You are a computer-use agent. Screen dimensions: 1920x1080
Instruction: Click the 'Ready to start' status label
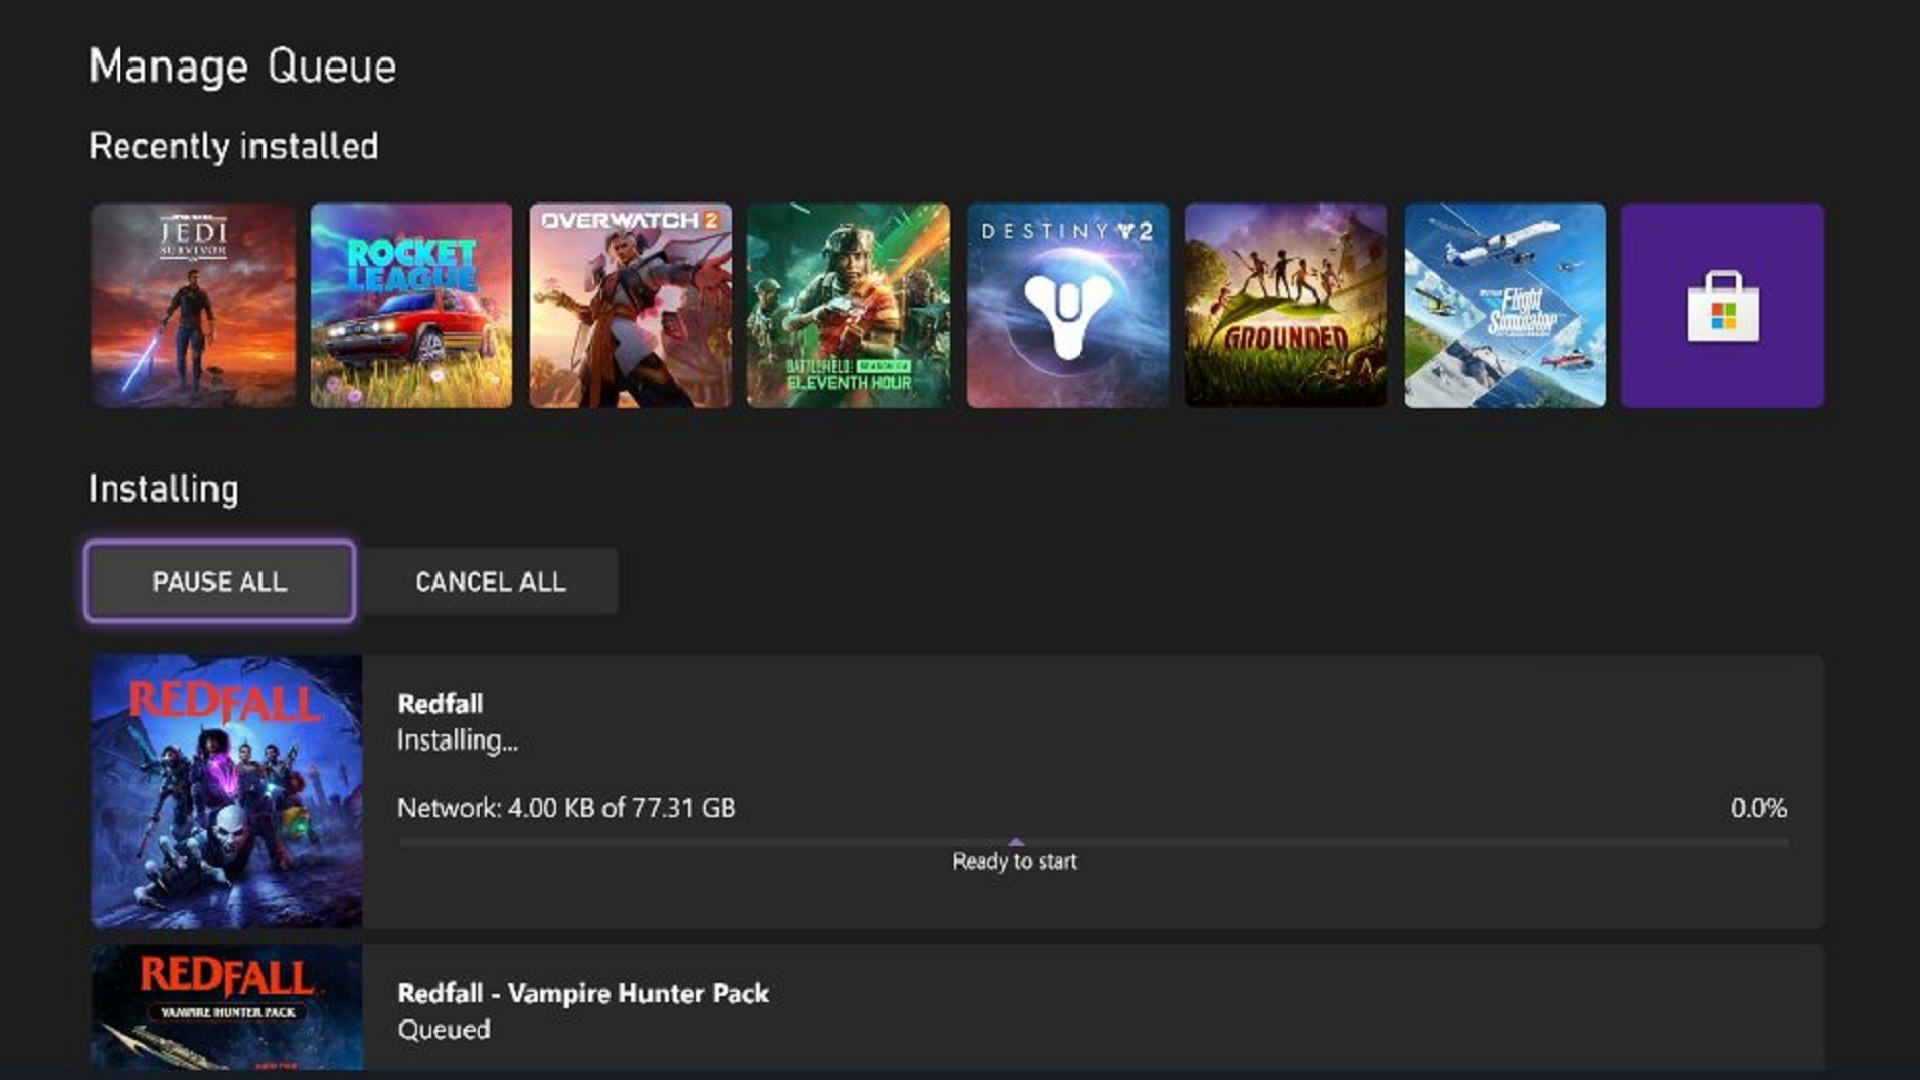tap(1014, 861)
